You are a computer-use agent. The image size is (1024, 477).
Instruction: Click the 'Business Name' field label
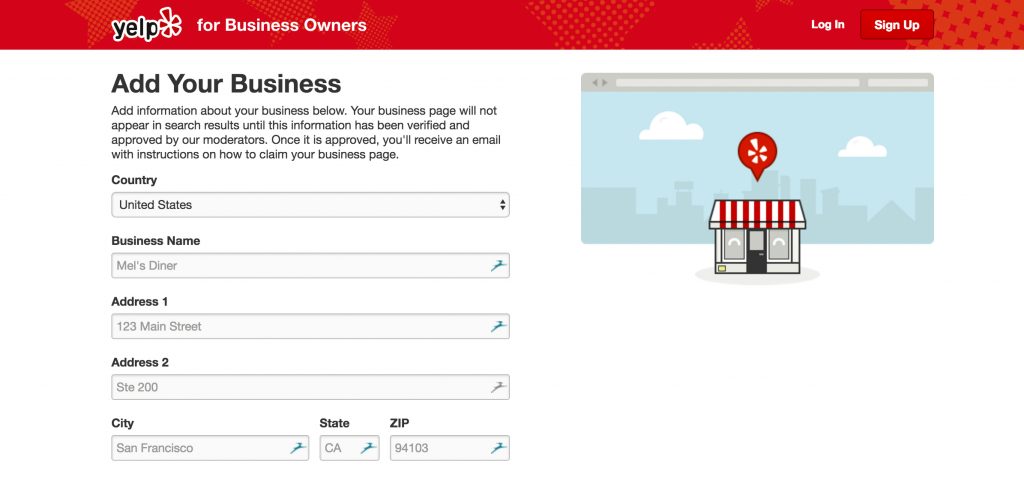[x=155, y=240]
